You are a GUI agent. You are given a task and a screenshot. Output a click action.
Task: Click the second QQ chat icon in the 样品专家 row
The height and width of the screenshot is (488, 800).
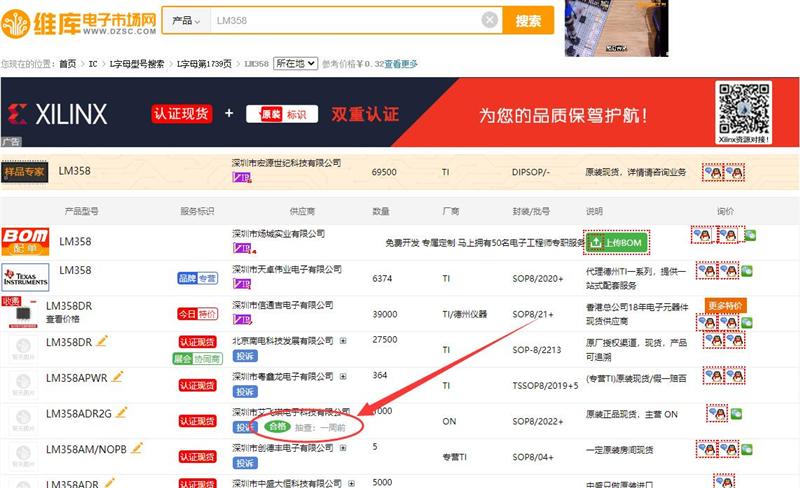pyautogui.click(x=735, y=173)
